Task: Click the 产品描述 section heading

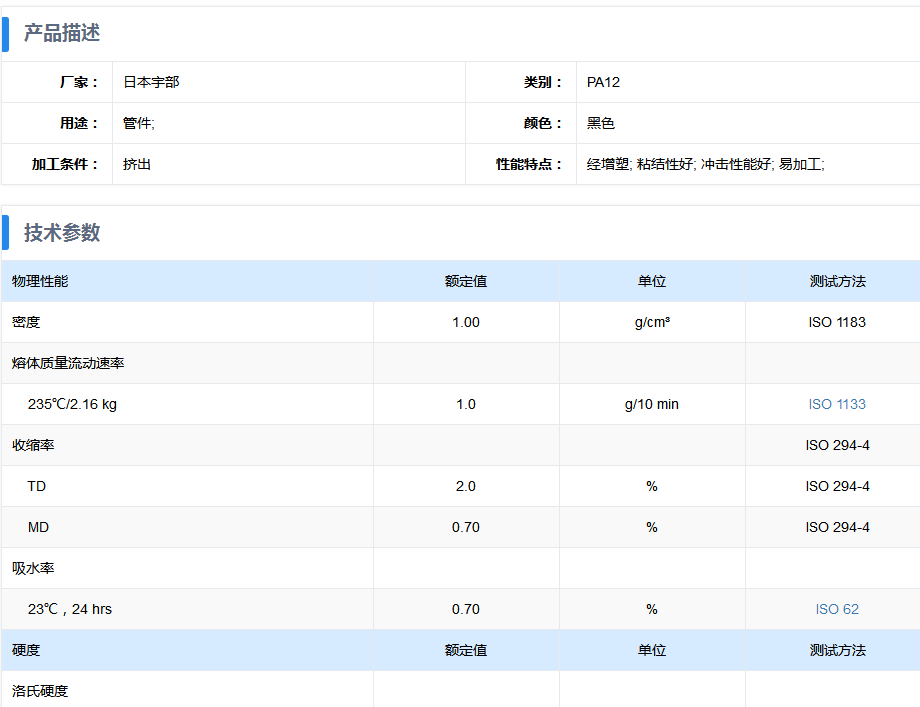Action: tap(62, 33)
